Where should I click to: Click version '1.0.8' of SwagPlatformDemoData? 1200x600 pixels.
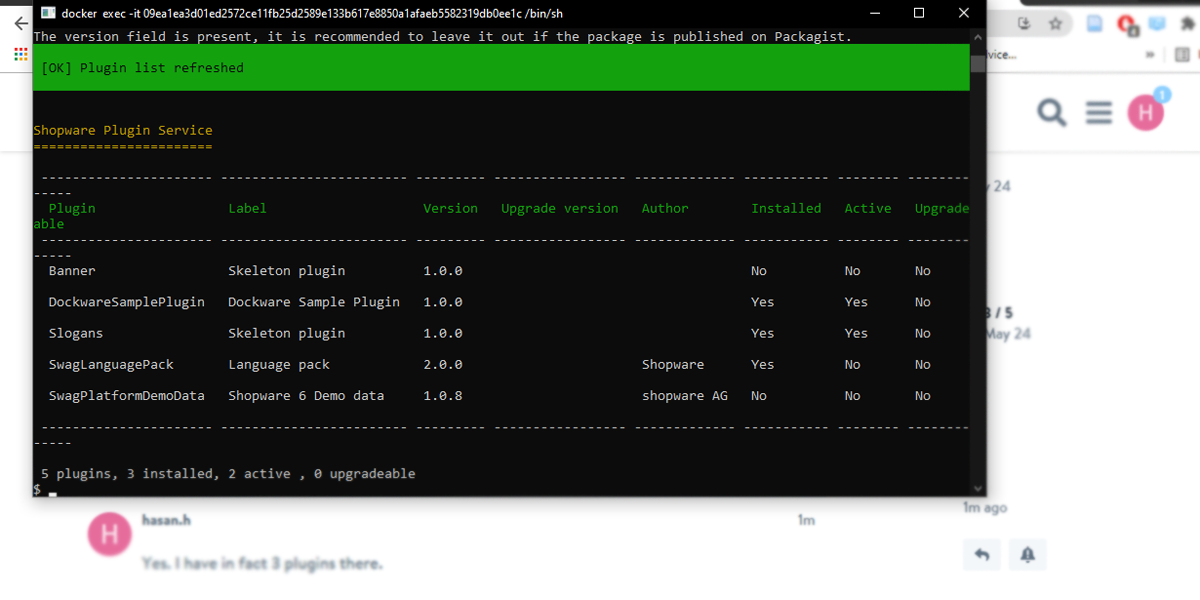pyautogui.click(x=443, y=395)
